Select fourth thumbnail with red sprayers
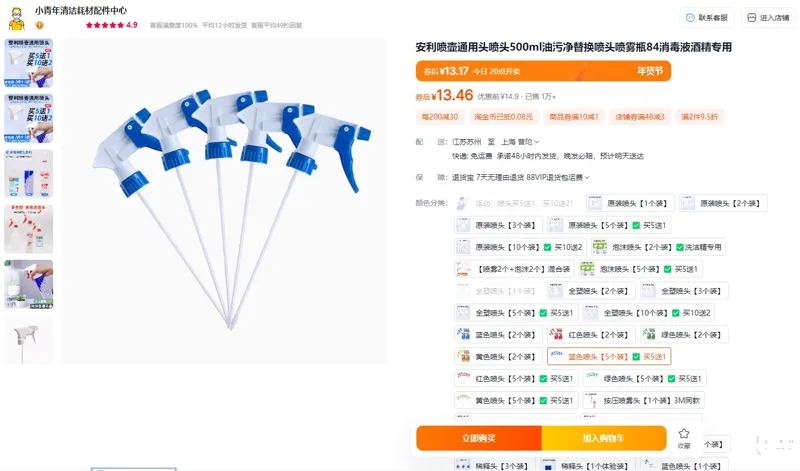 point(29,229)
